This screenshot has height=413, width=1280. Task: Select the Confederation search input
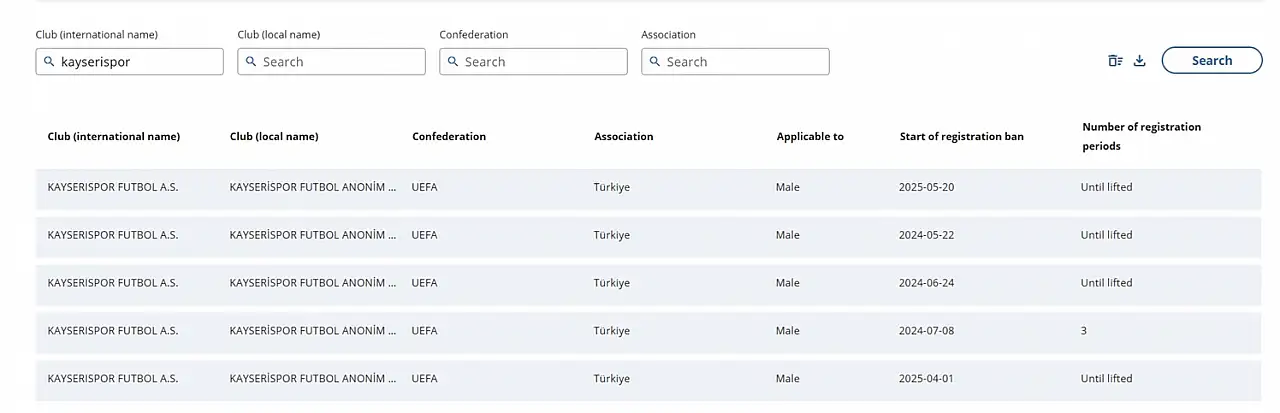pos(542,62)
